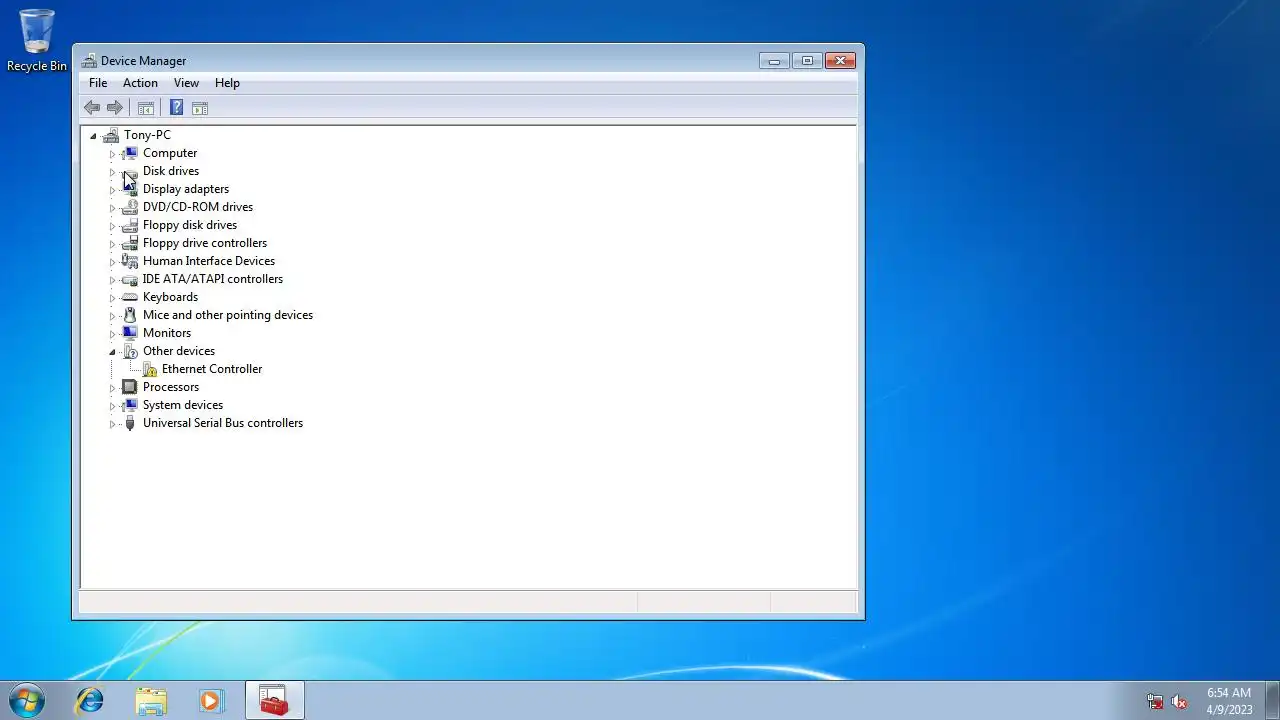Click the Show/Hide Console Tree toolbar icon
This screenshot has width=1280, height=720.
146,108
